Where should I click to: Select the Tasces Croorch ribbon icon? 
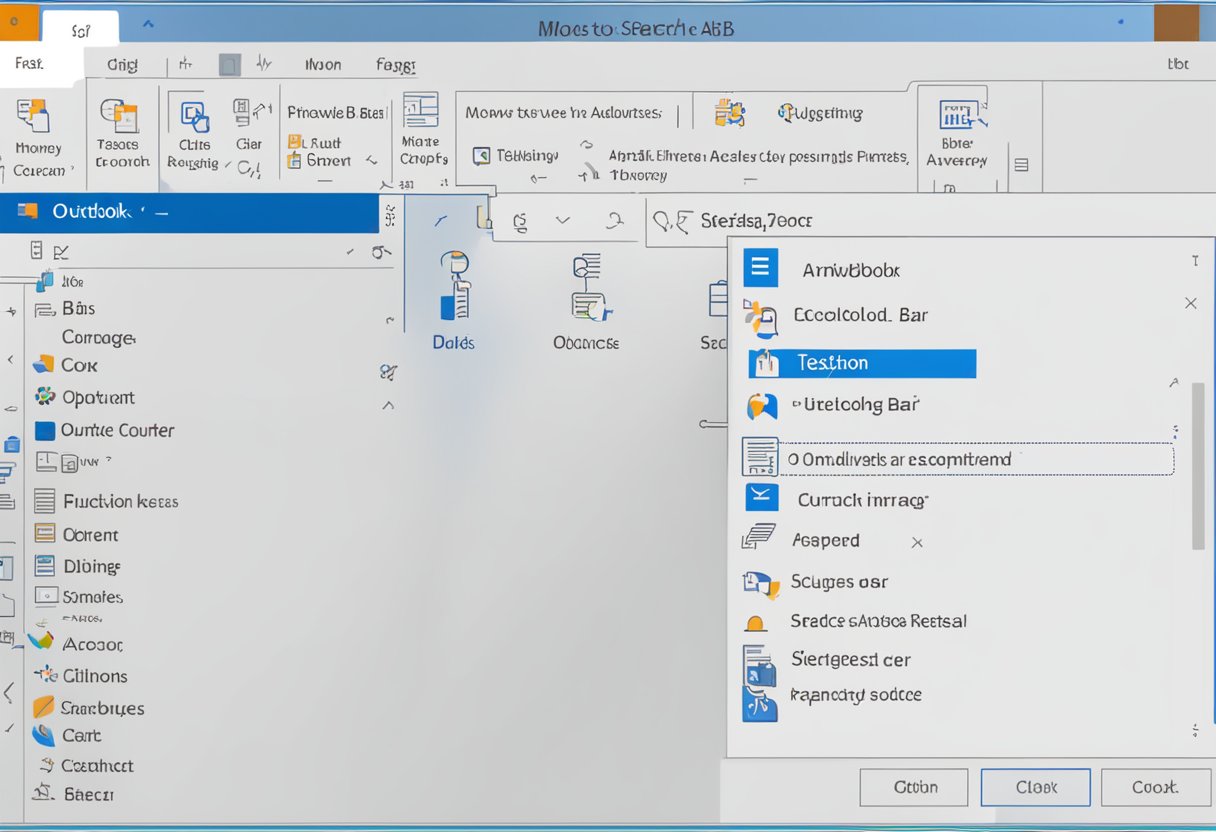tap(122, 119)
